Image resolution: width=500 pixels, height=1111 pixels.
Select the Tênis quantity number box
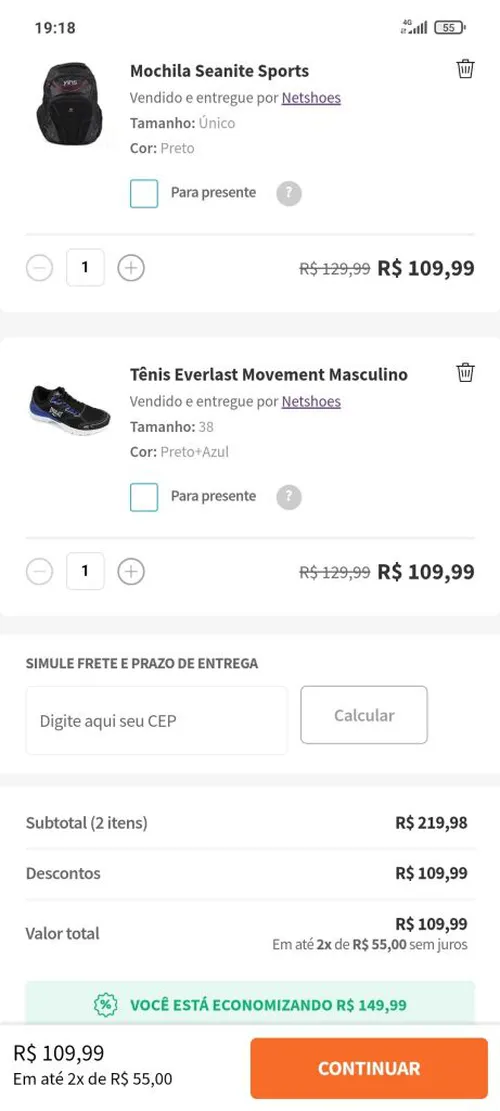(86, 571)
